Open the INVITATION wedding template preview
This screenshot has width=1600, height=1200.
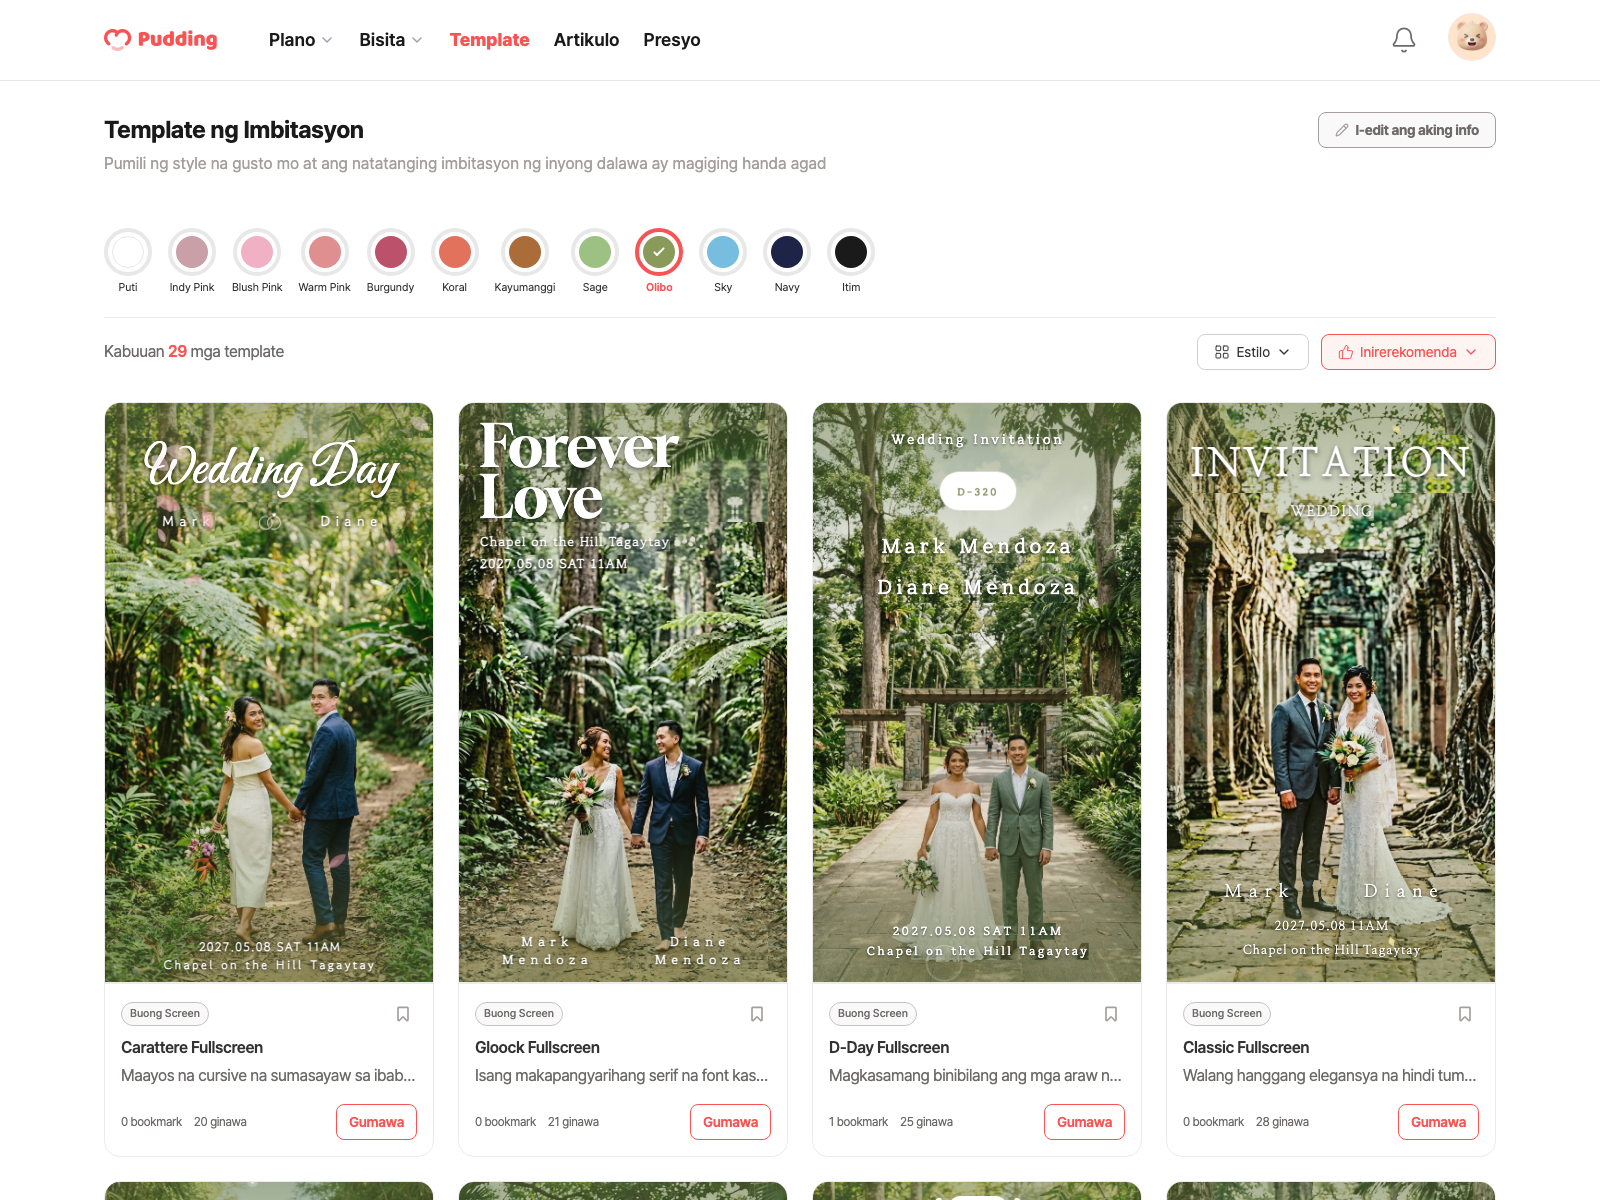tap(1331, 692)
